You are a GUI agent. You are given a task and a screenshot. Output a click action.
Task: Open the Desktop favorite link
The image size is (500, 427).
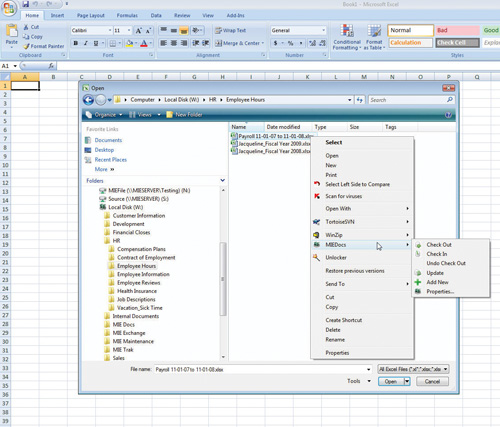pos(104,150)
